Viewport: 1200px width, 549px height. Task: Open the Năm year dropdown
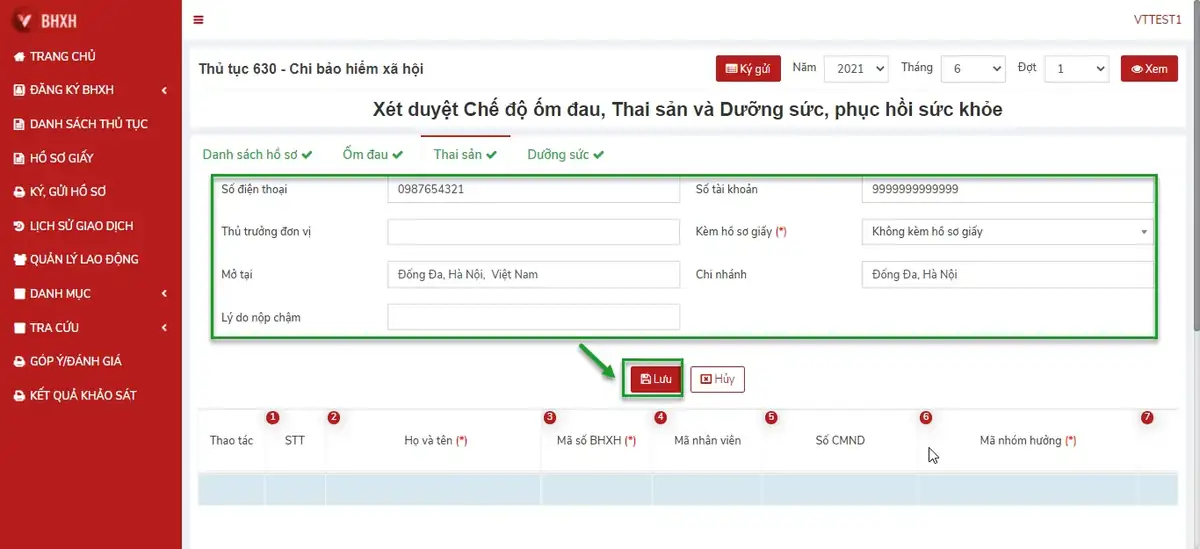(856, 69)
